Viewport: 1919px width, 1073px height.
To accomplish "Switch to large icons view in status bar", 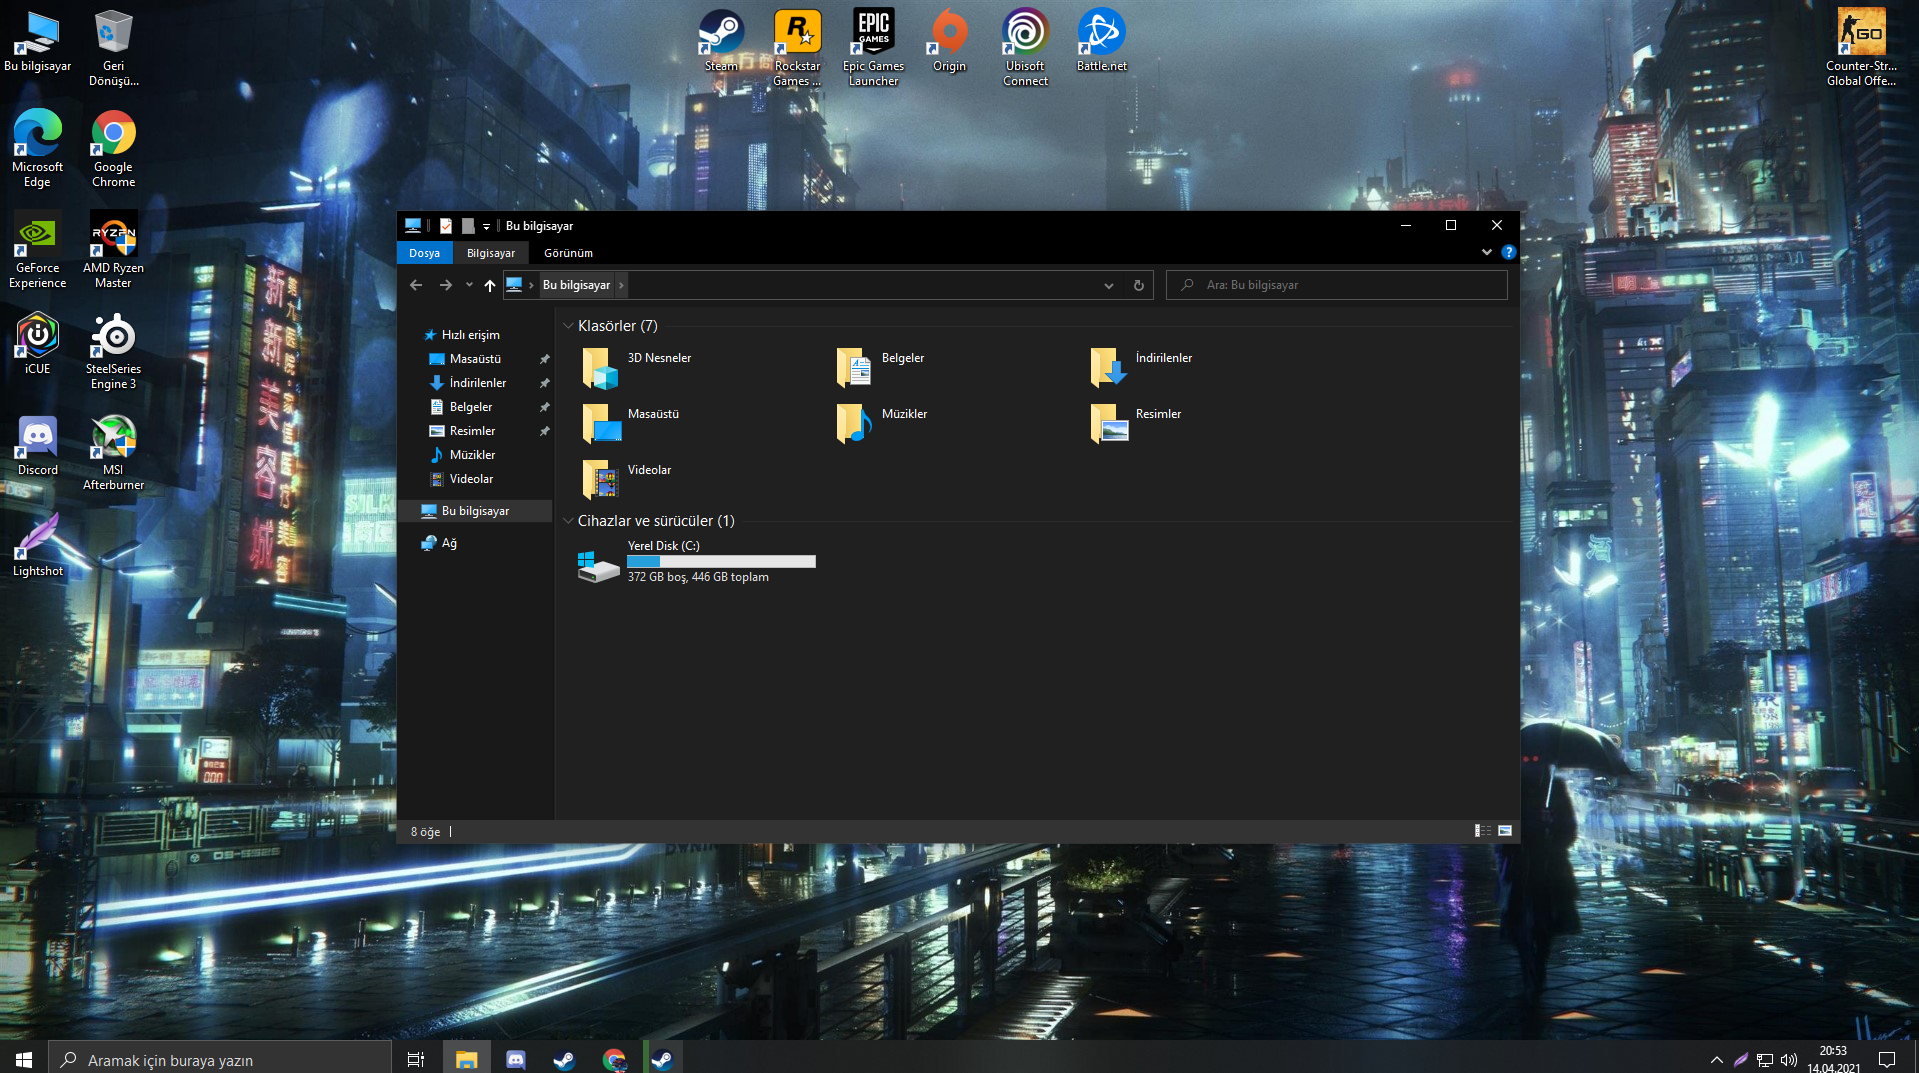I will coord(1505,831).
